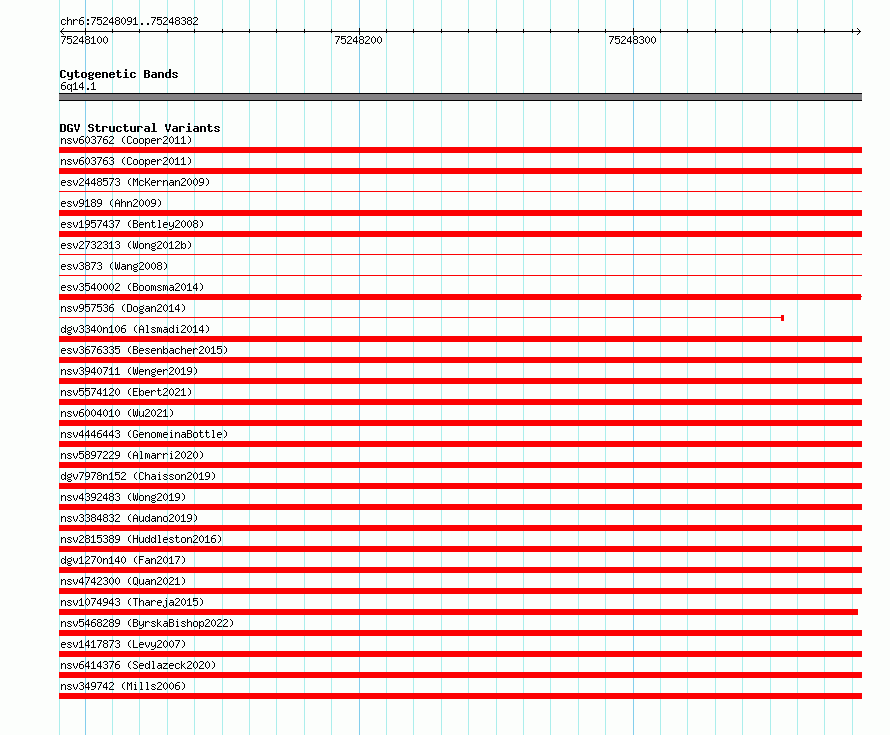Viewport: 890px width, 735px height.
Task: Click nsv4392483 (Wong2019) label
Action: (123, 497)
